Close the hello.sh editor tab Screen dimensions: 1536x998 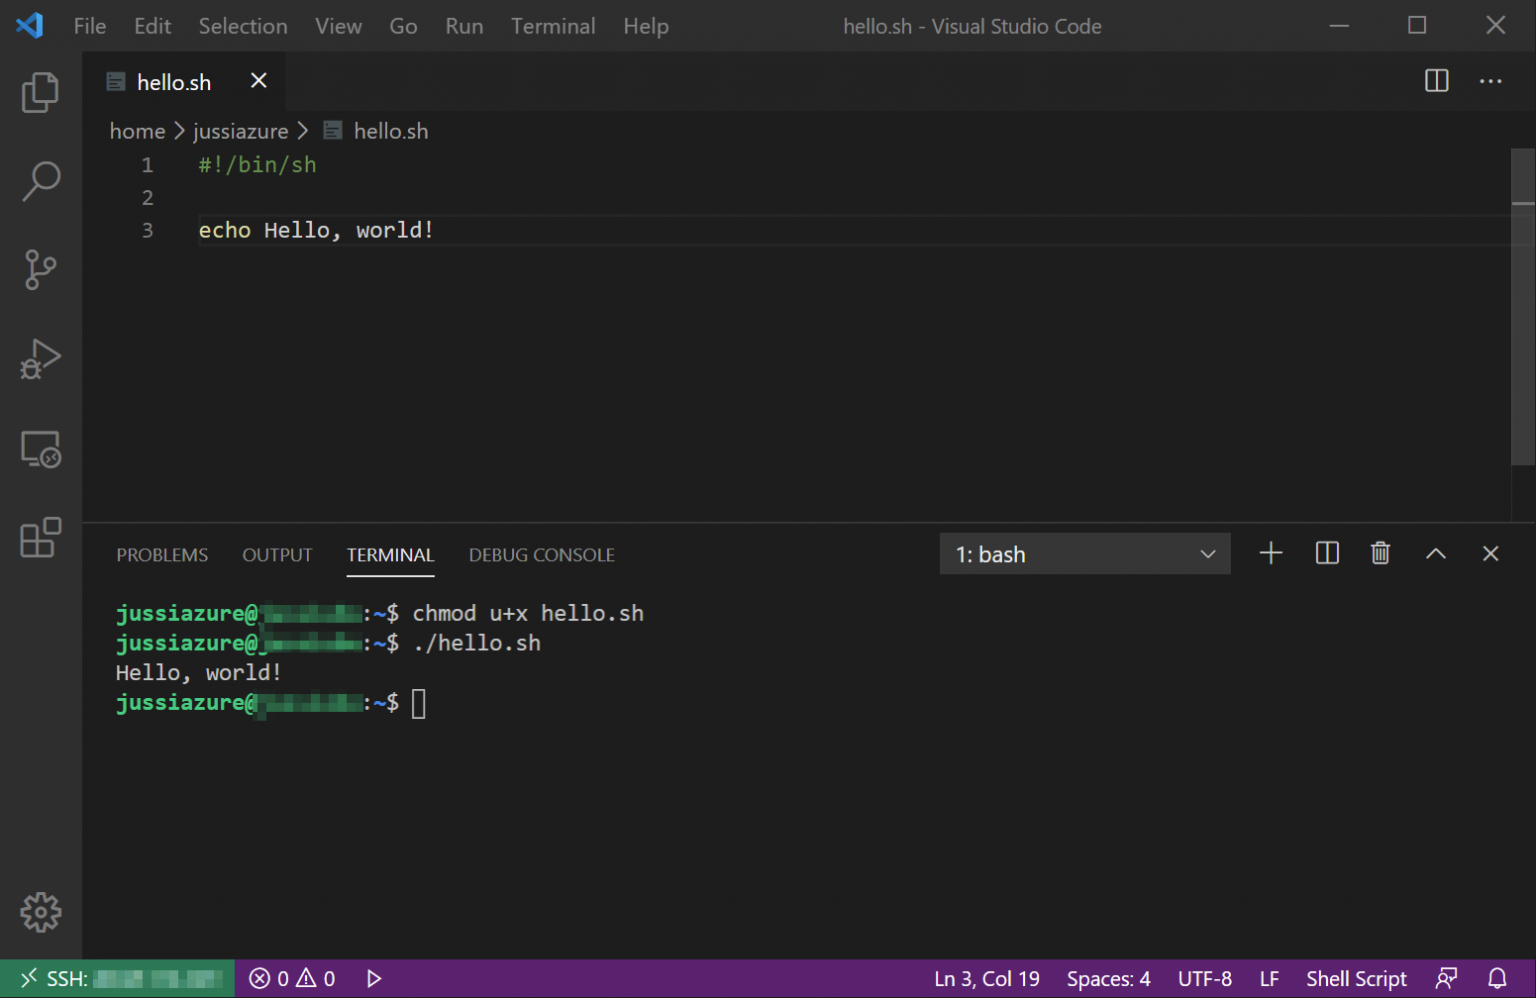pos(258,81)
